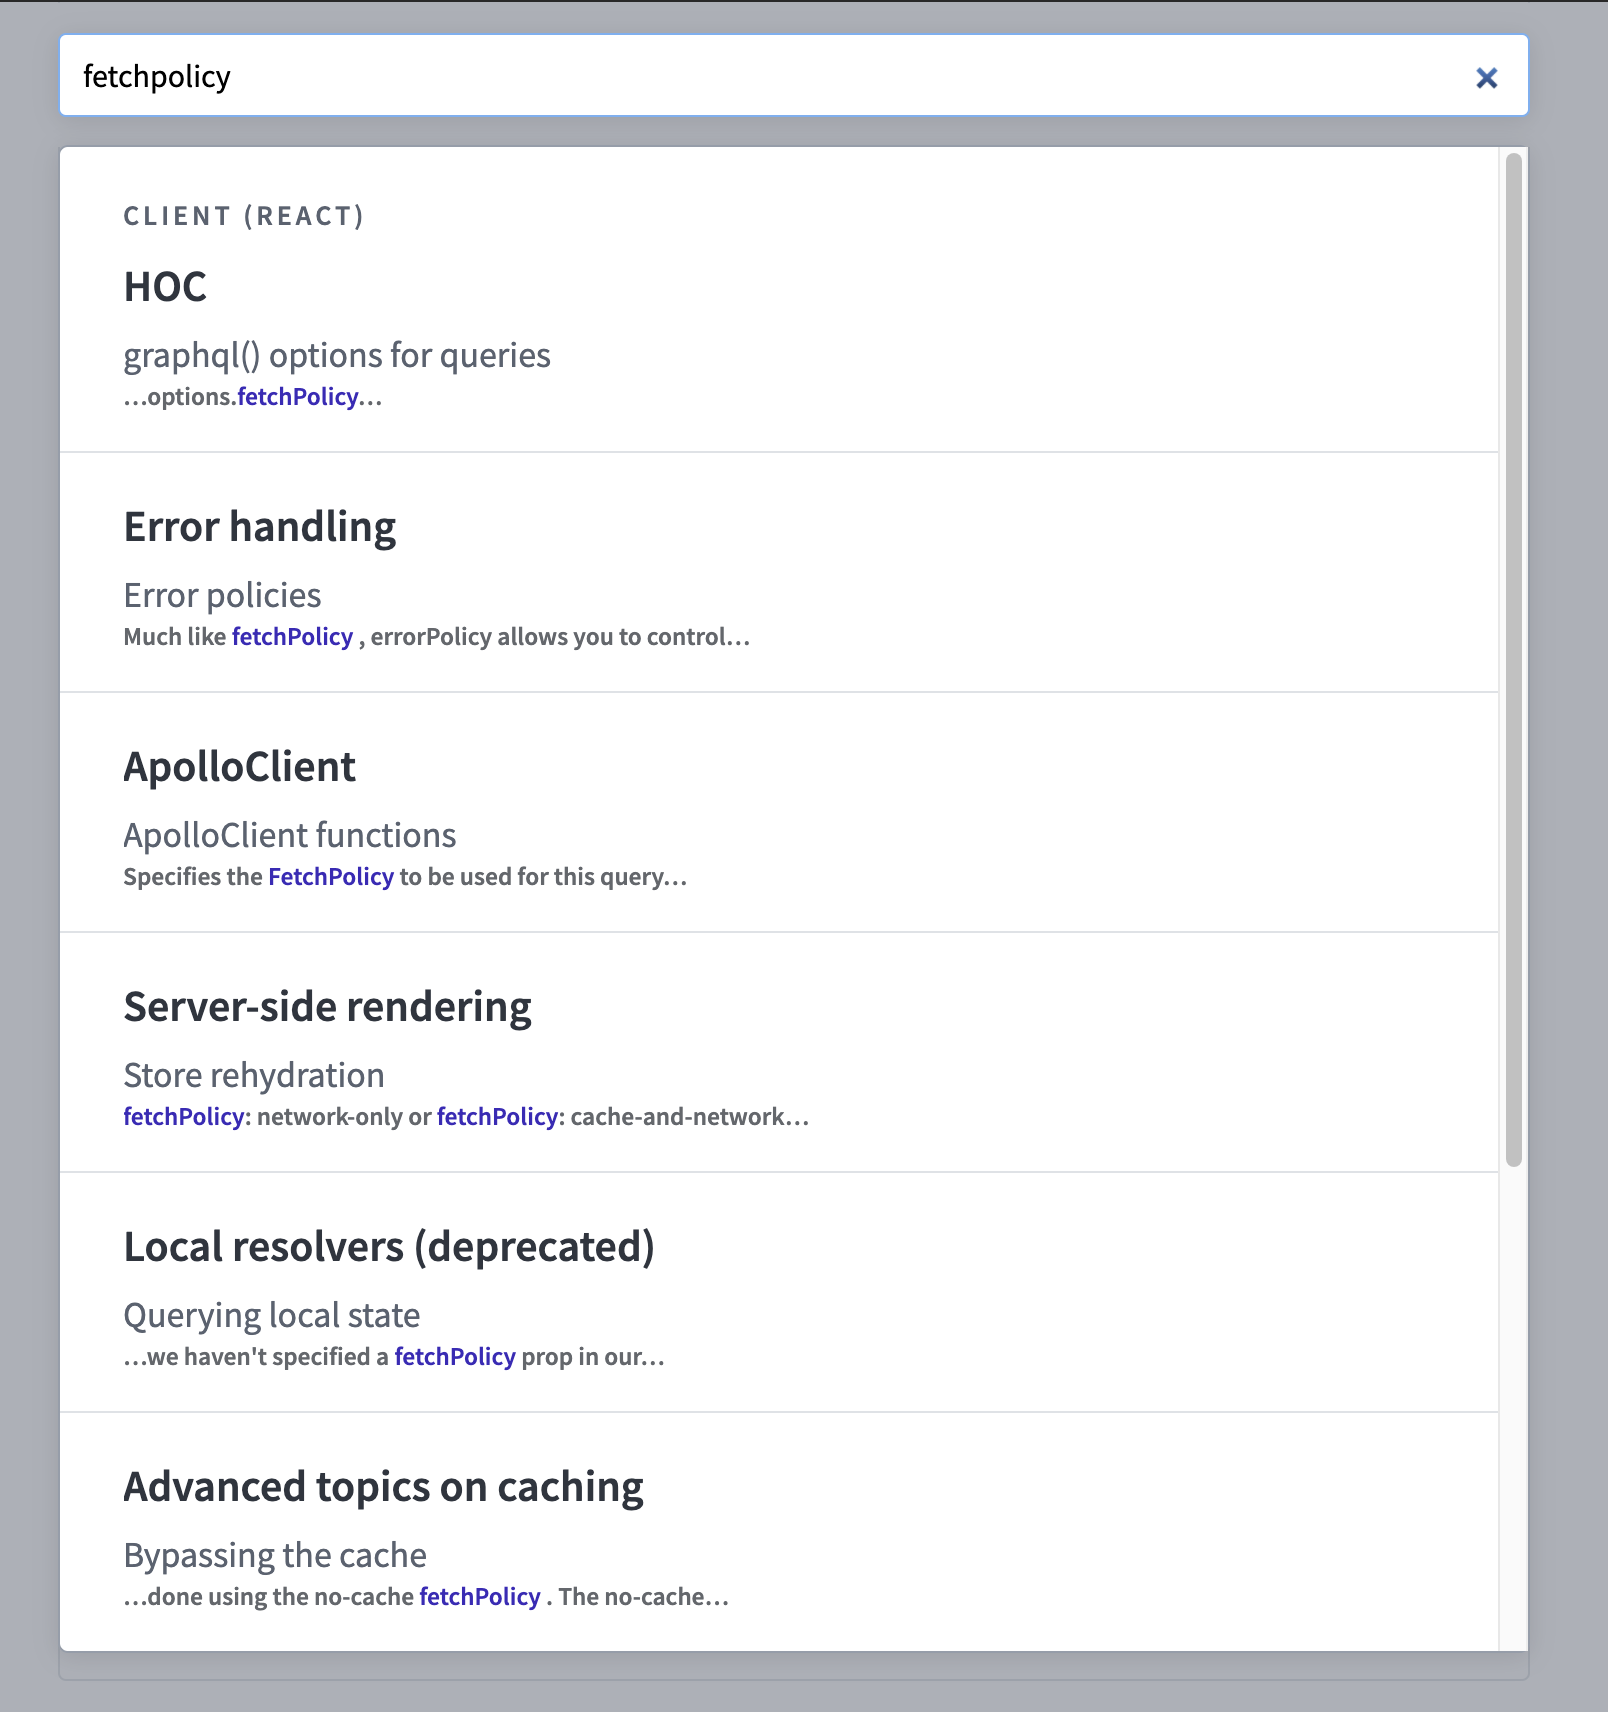
Task: Click fetchPolicy highlight in Error policies snippet
Action: point(291,636)
